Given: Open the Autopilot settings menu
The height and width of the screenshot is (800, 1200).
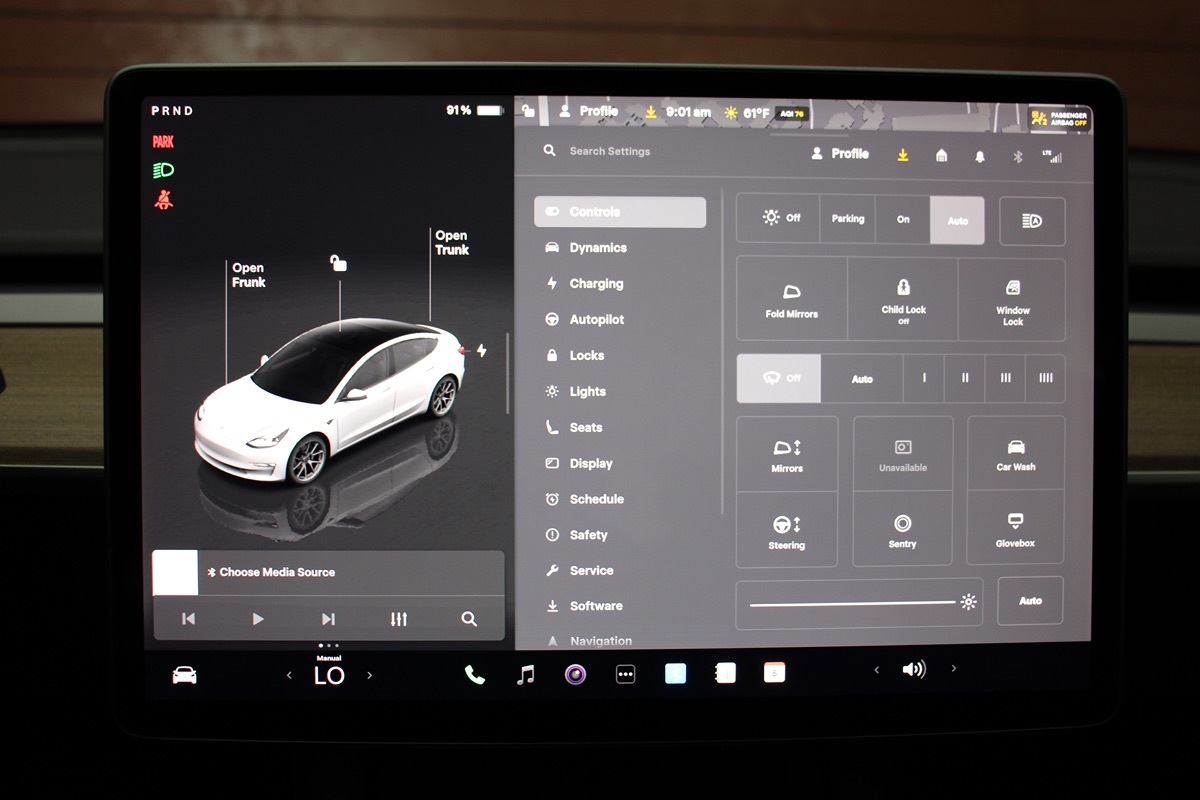Looking at the screenshot, I should [596, 320].
